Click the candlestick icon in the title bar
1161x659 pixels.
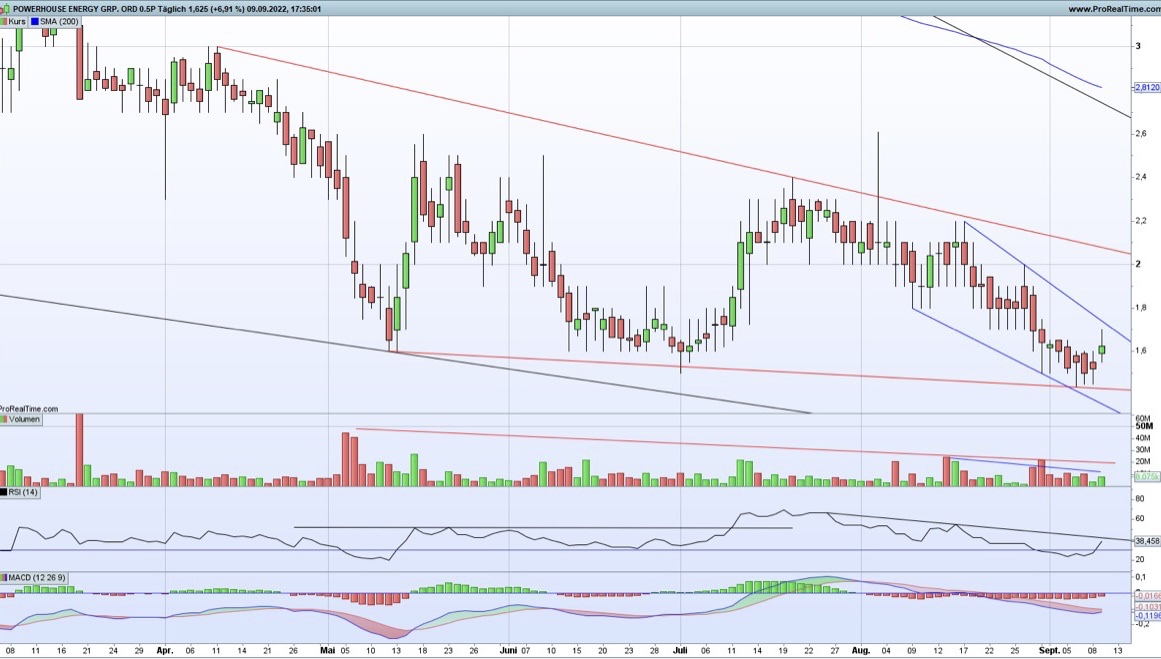click(x=7, y=7)
